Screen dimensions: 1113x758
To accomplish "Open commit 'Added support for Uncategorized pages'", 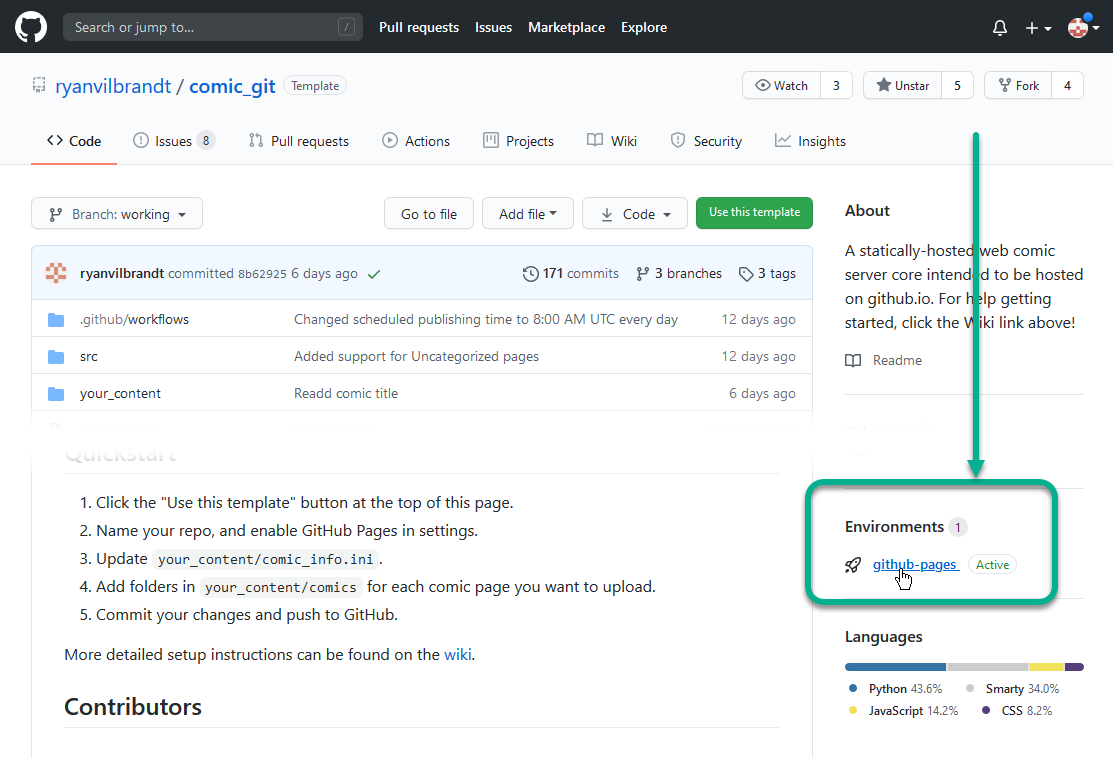I will [x=416, y=356].
